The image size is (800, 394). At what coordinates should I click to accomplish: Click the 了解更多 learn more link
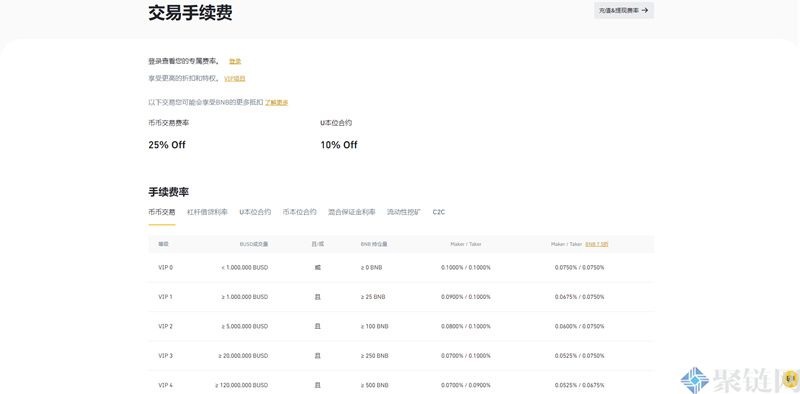coord(277,103)
